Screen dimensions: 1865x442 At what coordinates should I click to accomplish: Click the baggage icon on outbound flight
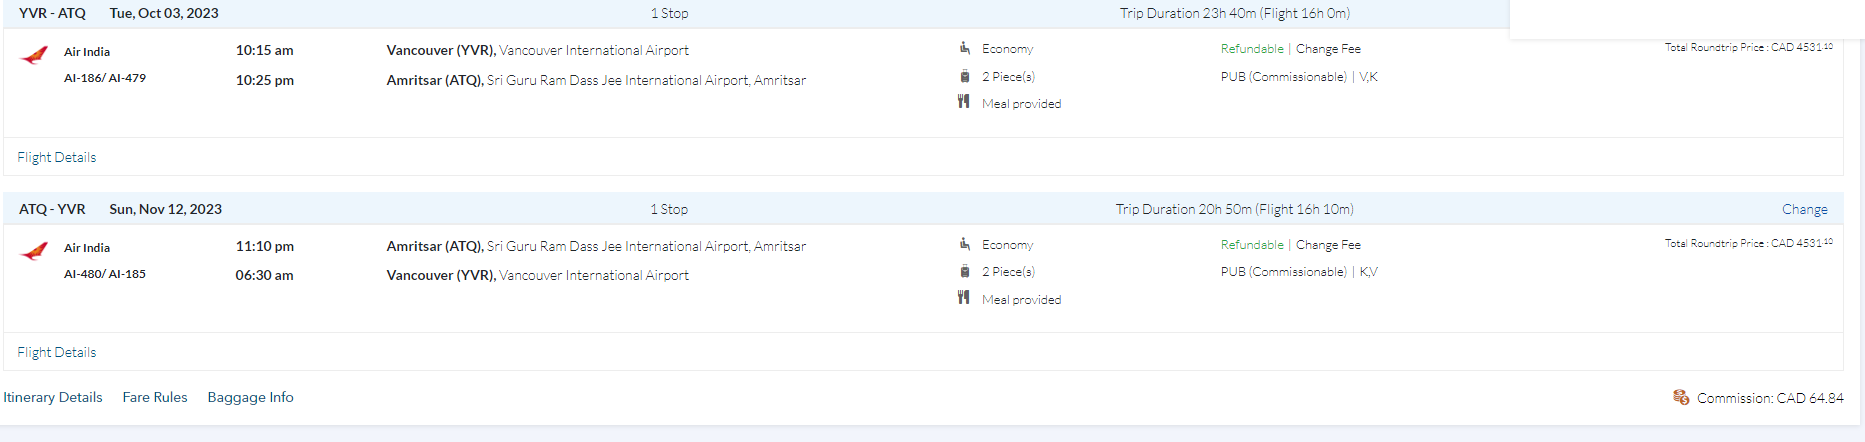(x=965, y=76)
